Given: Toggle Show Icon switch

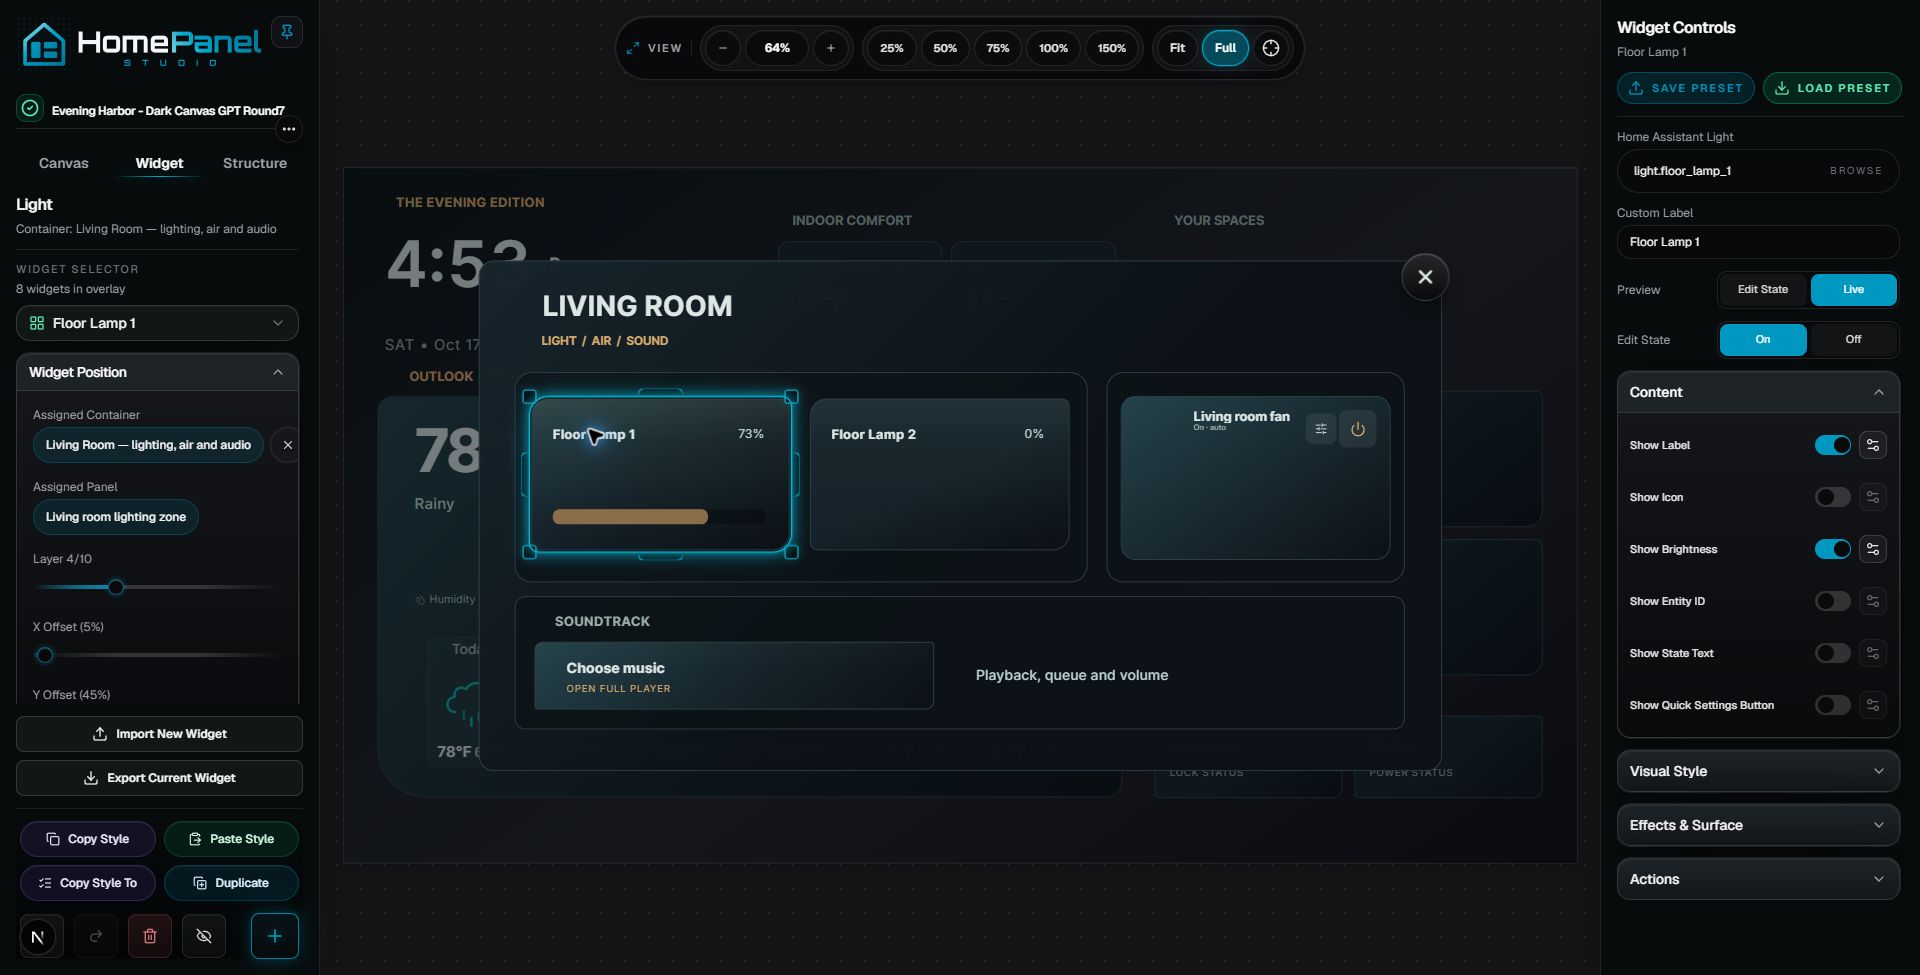Looking at the screenshot, I should click(x=1833, y=497).
